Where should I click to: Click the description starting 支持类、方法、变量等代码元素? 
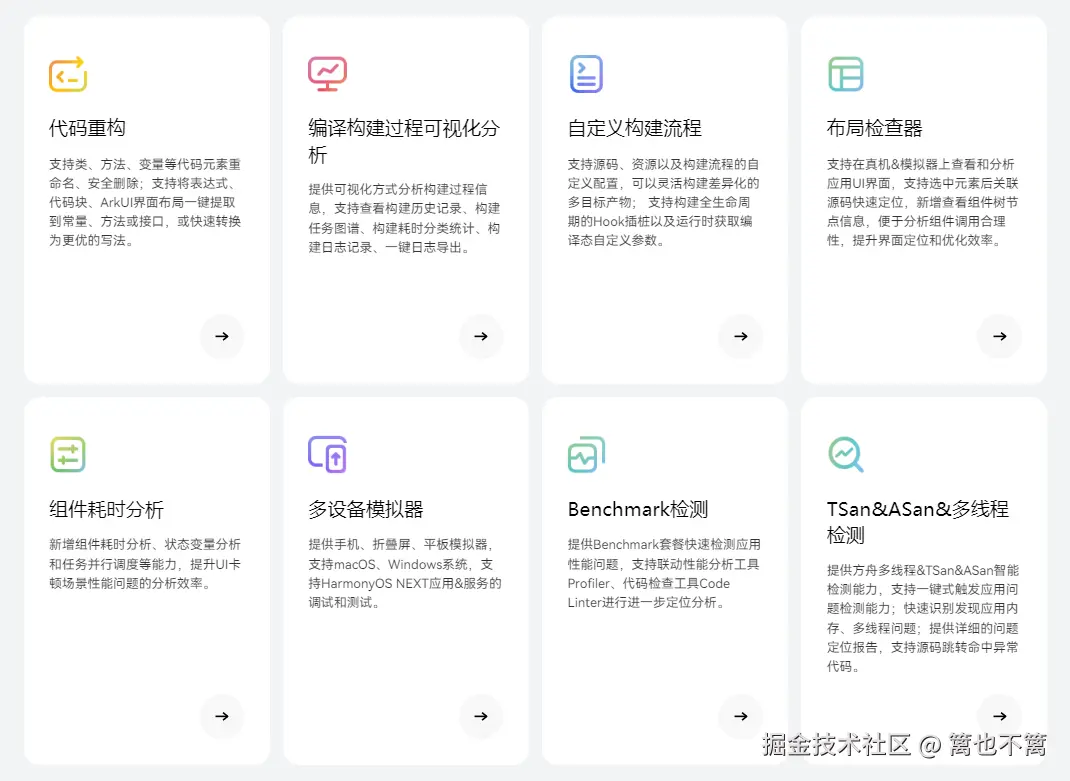145,202
